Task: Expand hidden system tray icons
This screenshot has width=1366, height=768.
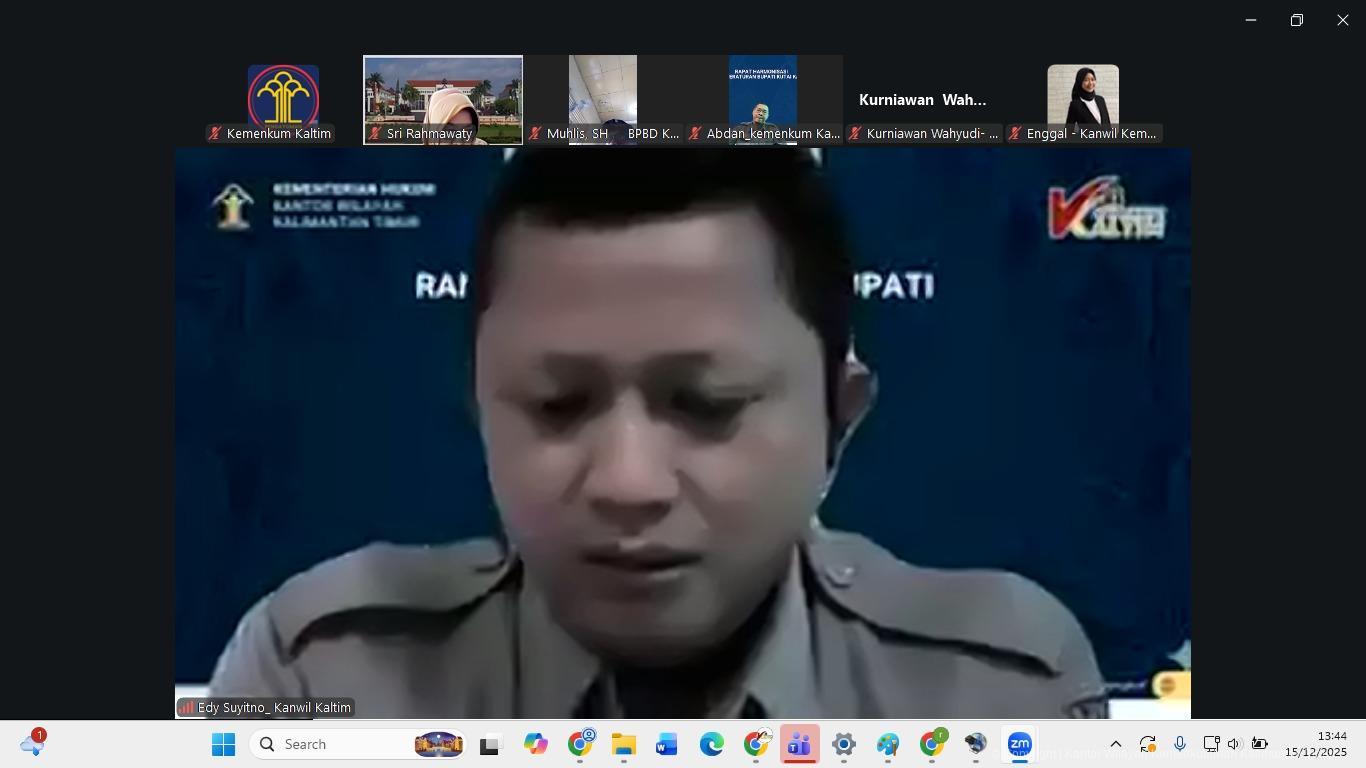Action: pos(1116,744)
